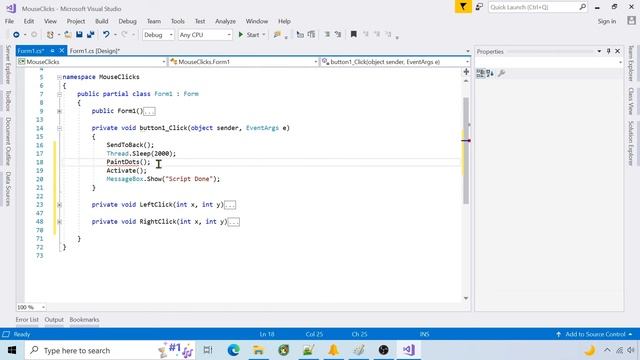Click the increase indent toolbar icon
This screenshot has width=640, height=360.
pyautogui.click(x=311, y=35)
